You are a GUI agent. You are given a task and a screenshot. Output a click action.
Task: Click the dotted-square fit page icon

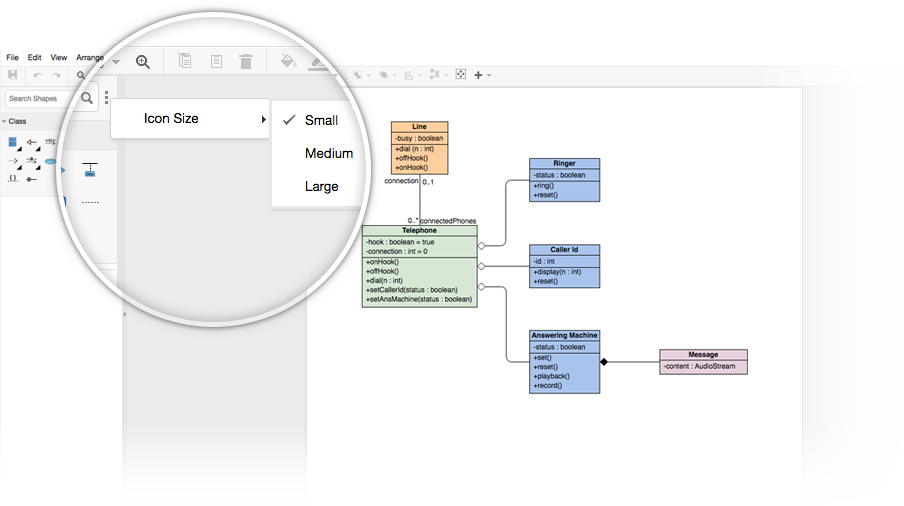point(461,74)
